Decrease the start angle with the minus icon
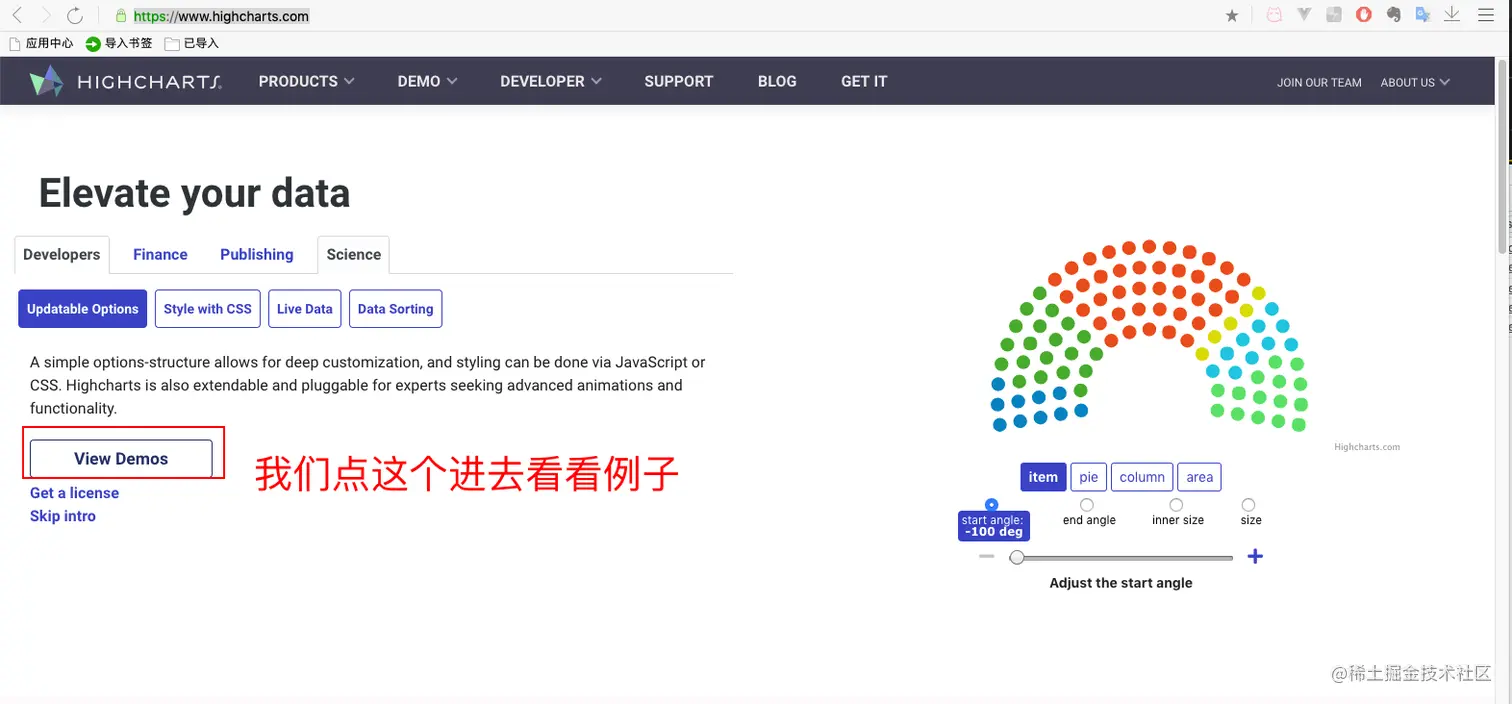 point(987,556)
